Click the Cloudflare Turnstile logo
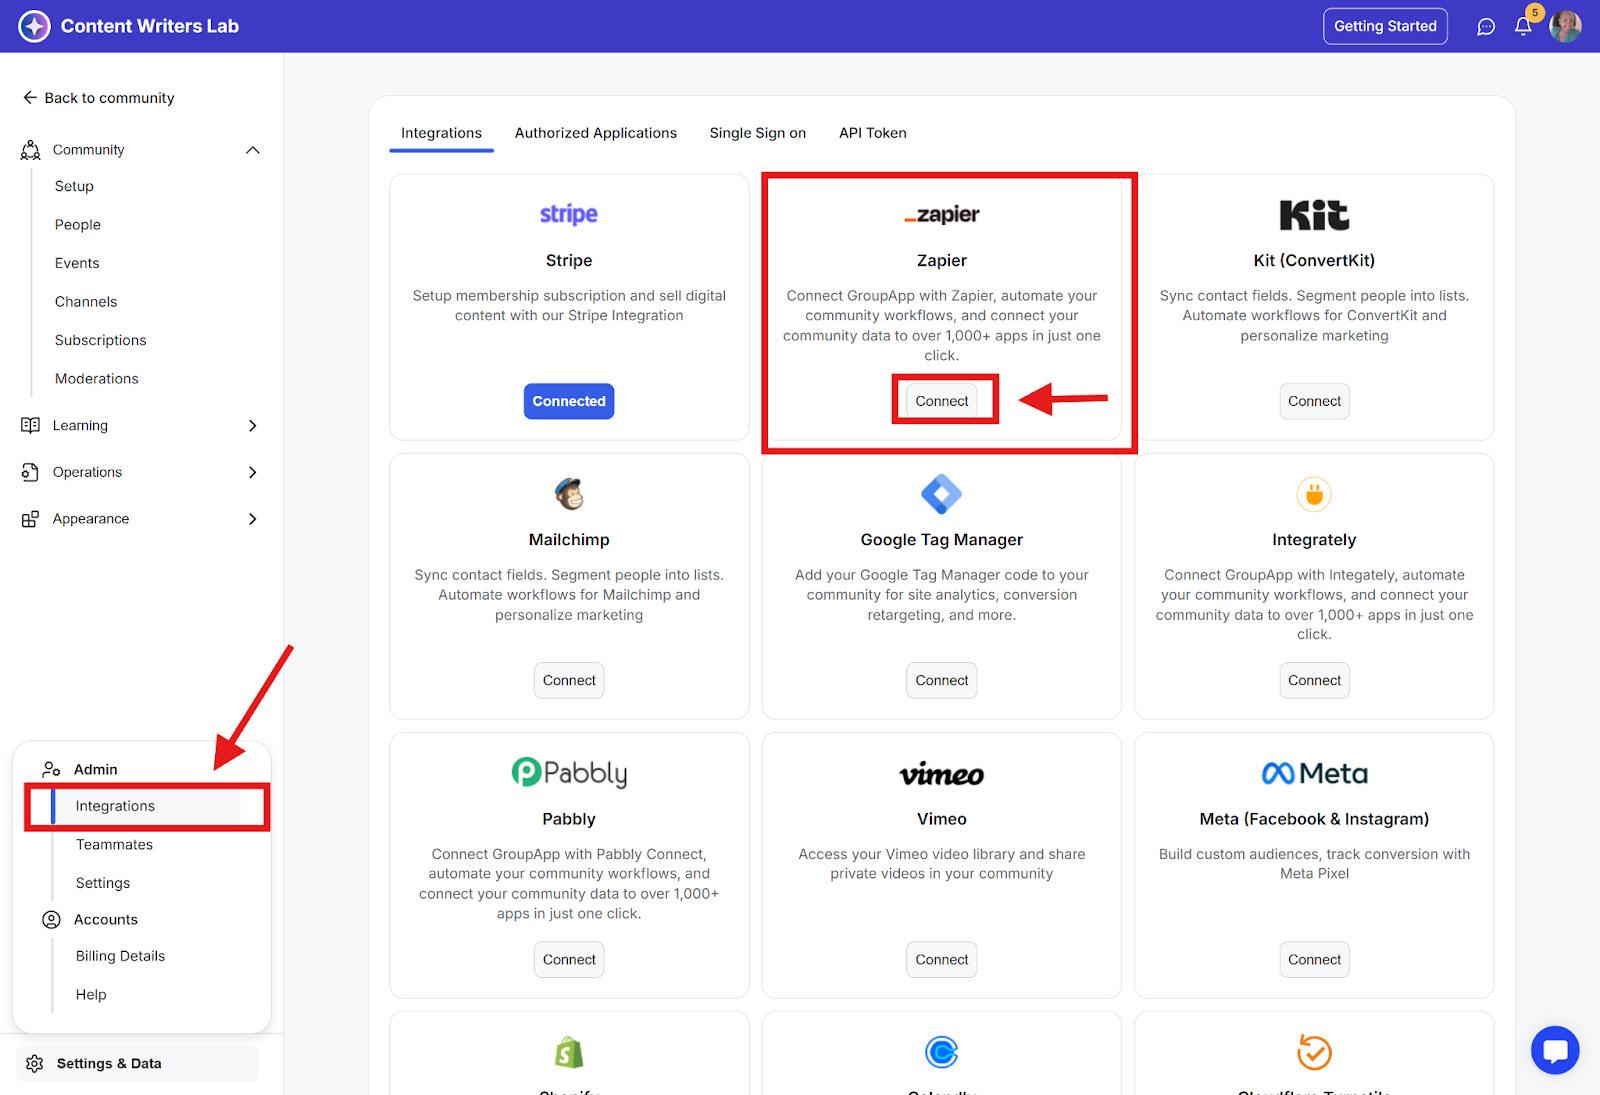The image size is (1600, 1095). pos(1314,1052)
